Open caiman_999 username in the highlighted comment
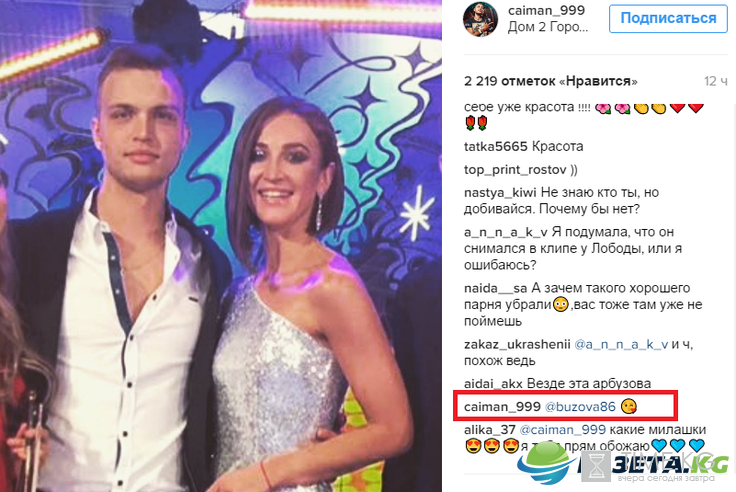The image size is (736, 492). click(x=502, y=407)
